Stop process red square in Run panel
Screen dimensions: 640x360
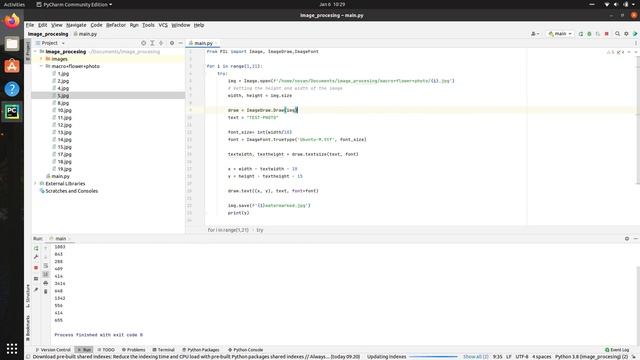pyautogui.click(x=36, y=268)
